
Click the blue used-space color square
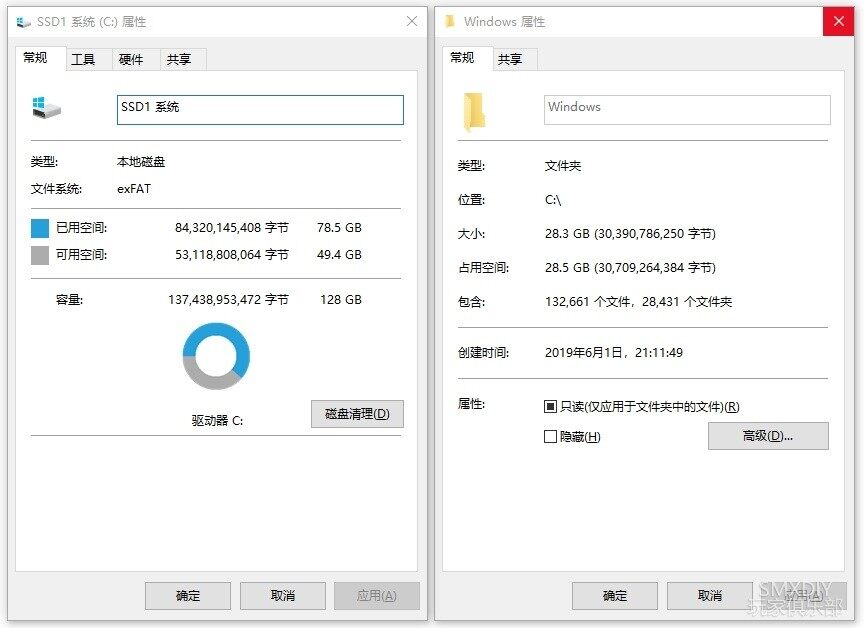tap(40, 228)
